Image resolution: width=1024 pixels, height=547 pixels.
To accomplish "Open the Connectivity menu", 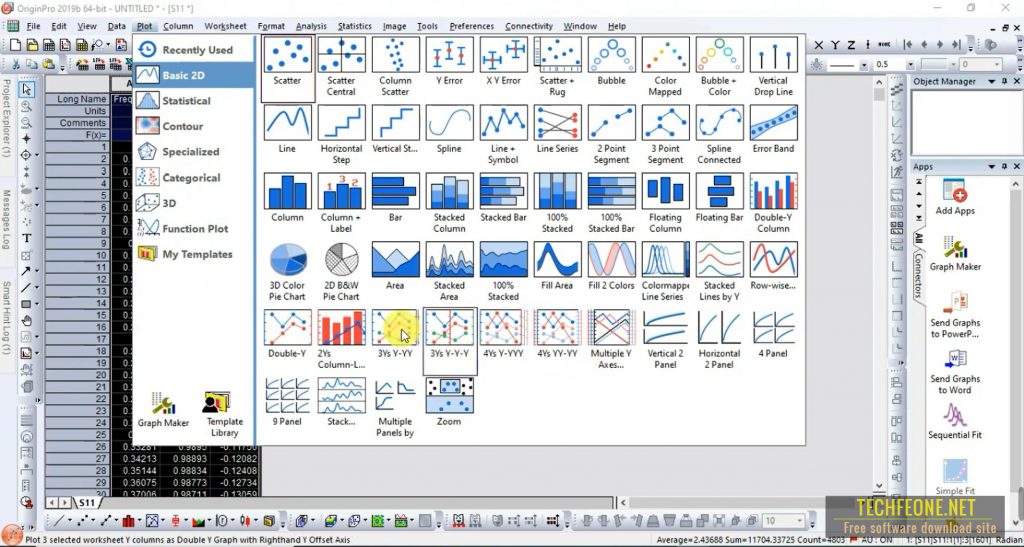I will [x=529, y=26].
